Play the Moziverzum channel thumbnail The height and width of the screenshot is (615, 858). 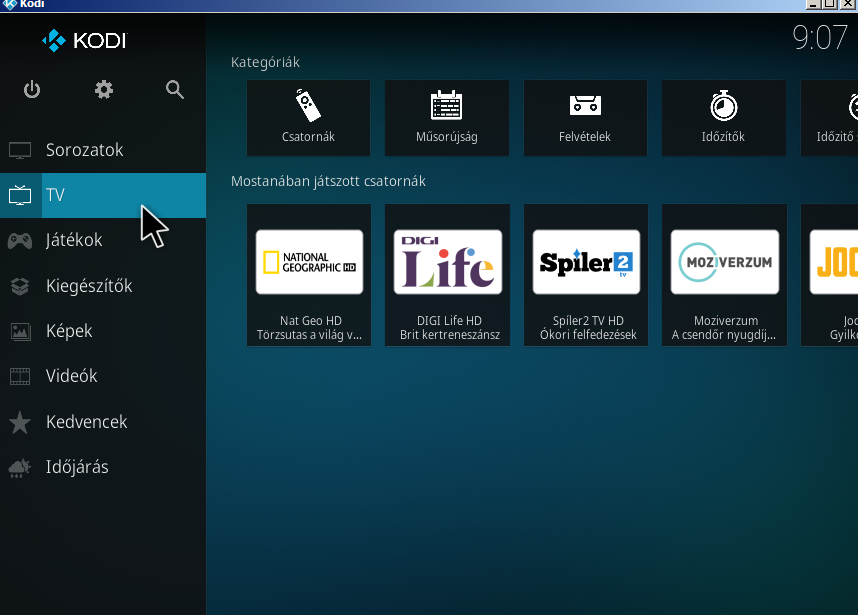725,262
